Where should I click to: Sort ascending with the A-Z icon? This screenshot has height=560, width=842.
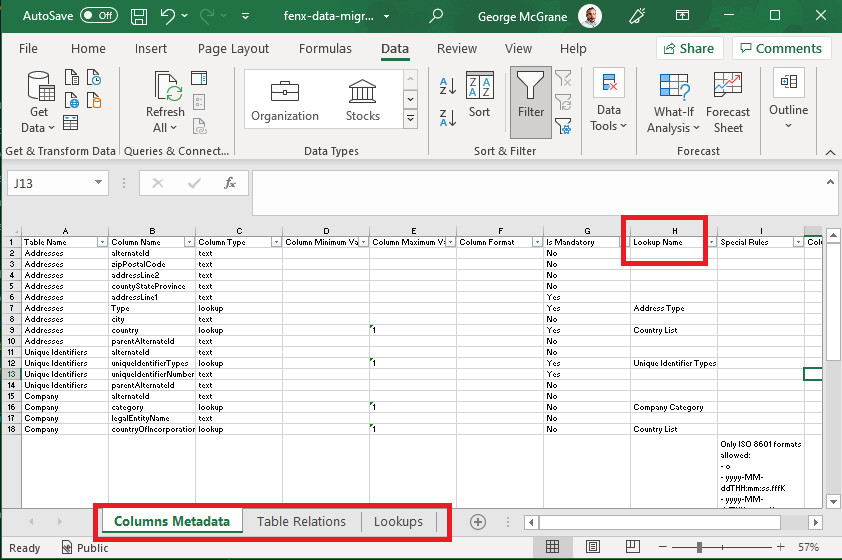click(x=447, y=87)
